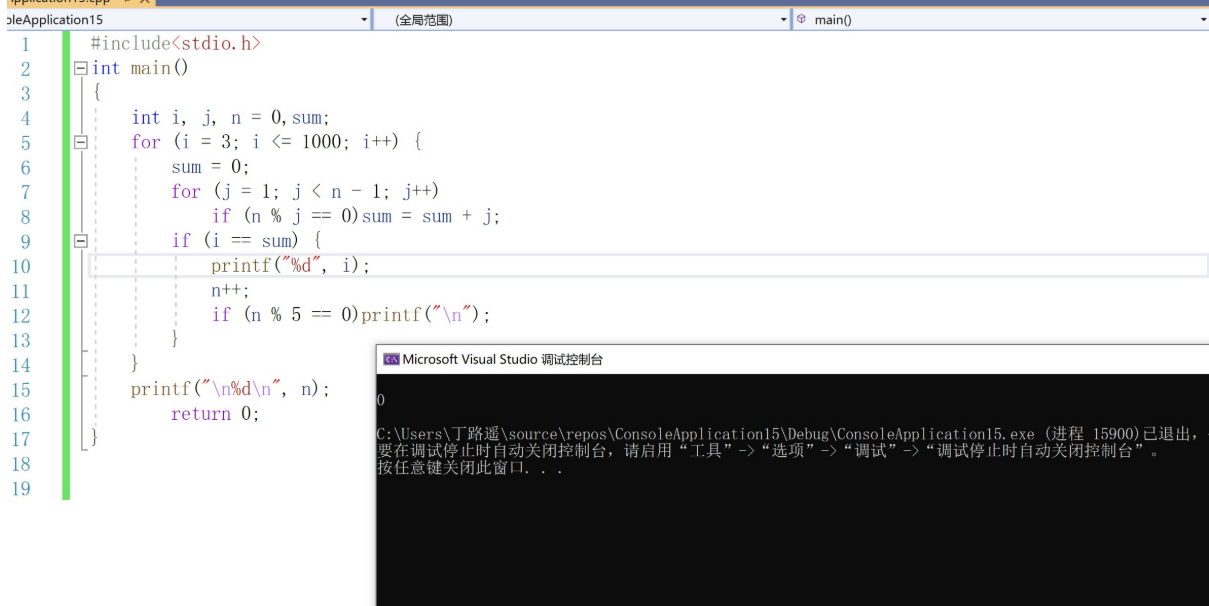Click the 'n++;' statement
The height and width of the screenshot is (606, 1209).
tap(230, 290)
